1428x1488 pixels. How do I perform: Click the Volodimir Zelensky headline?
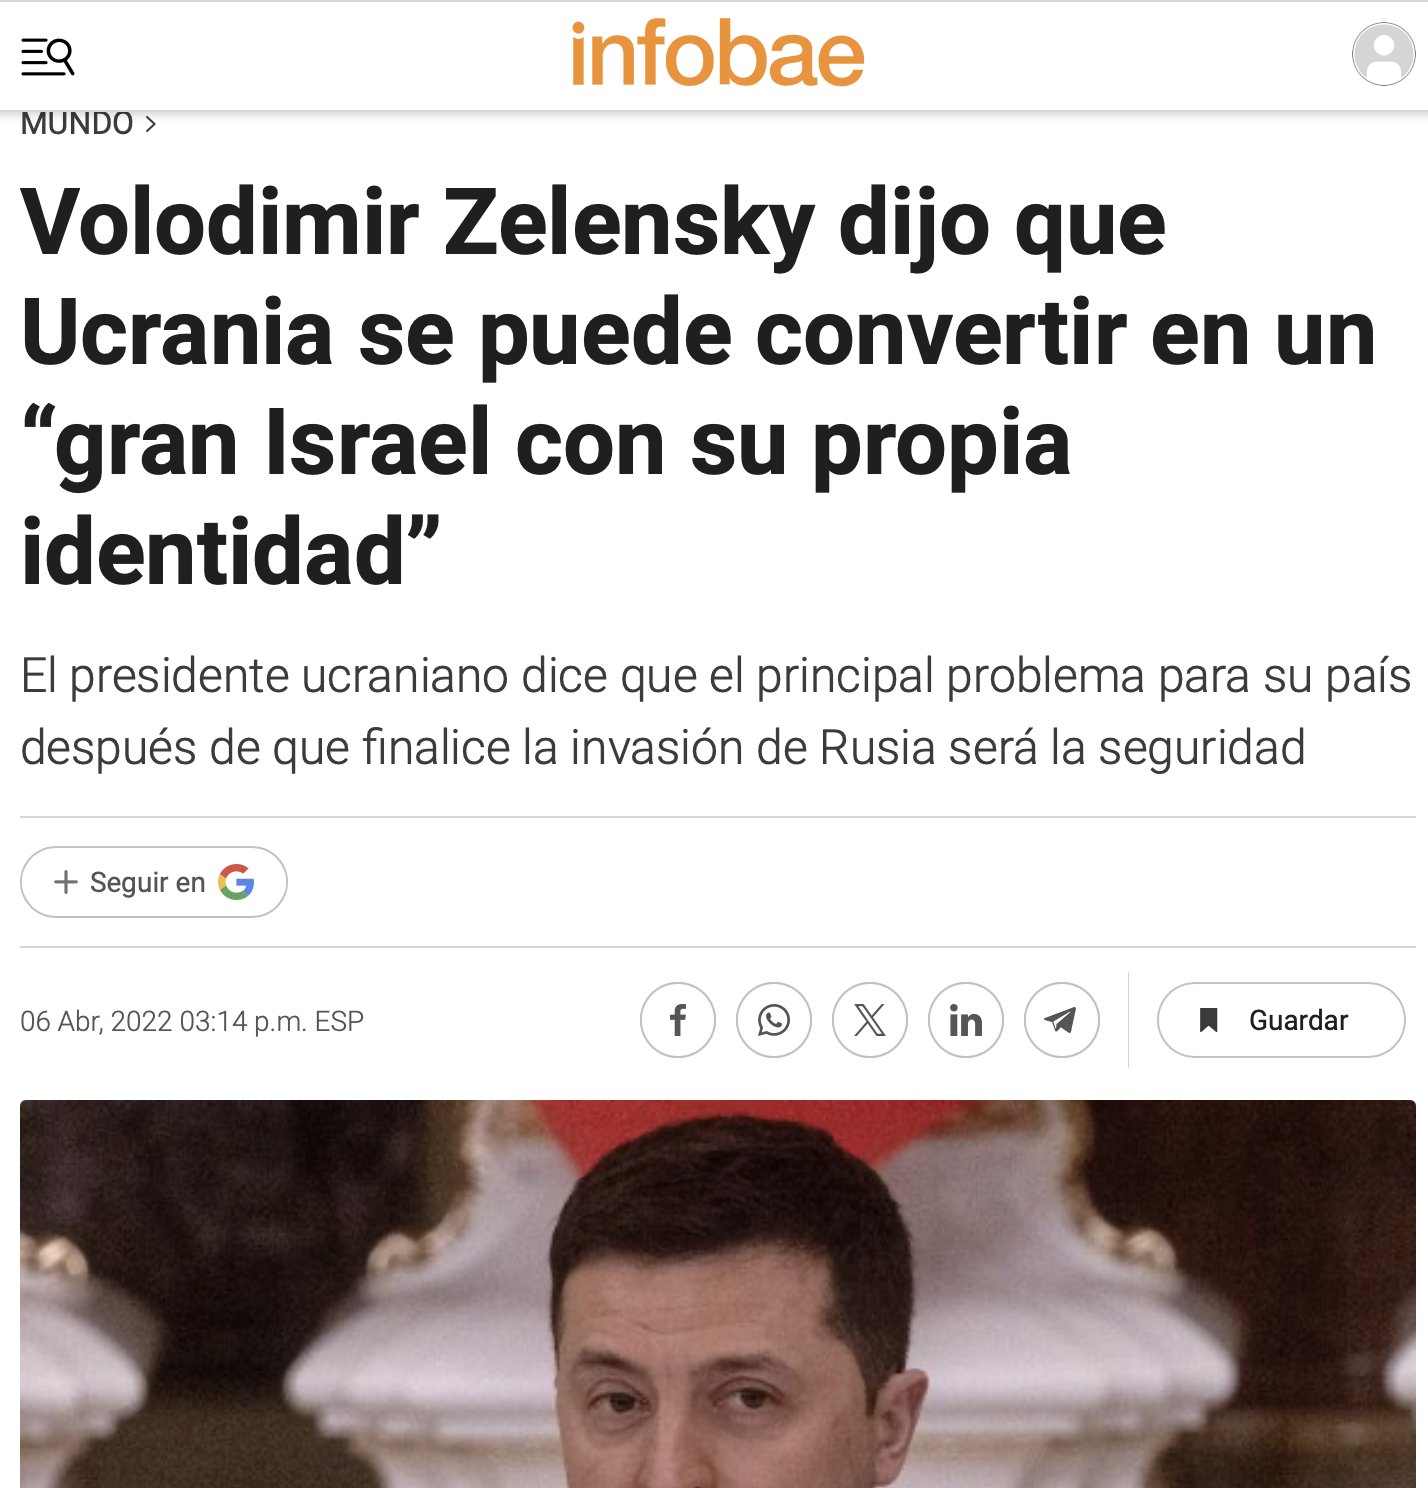(699, 386)
